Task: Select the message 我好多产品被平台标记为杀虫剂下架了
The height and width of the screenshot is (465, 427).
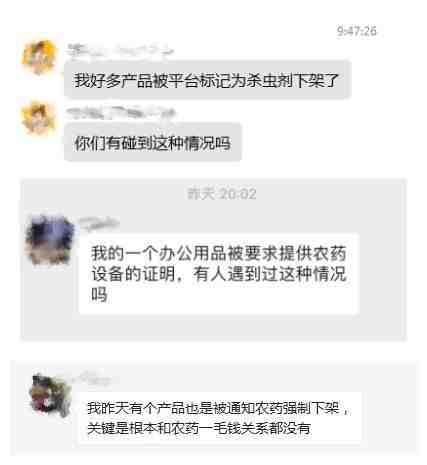Action: click(x=208, y=80)
